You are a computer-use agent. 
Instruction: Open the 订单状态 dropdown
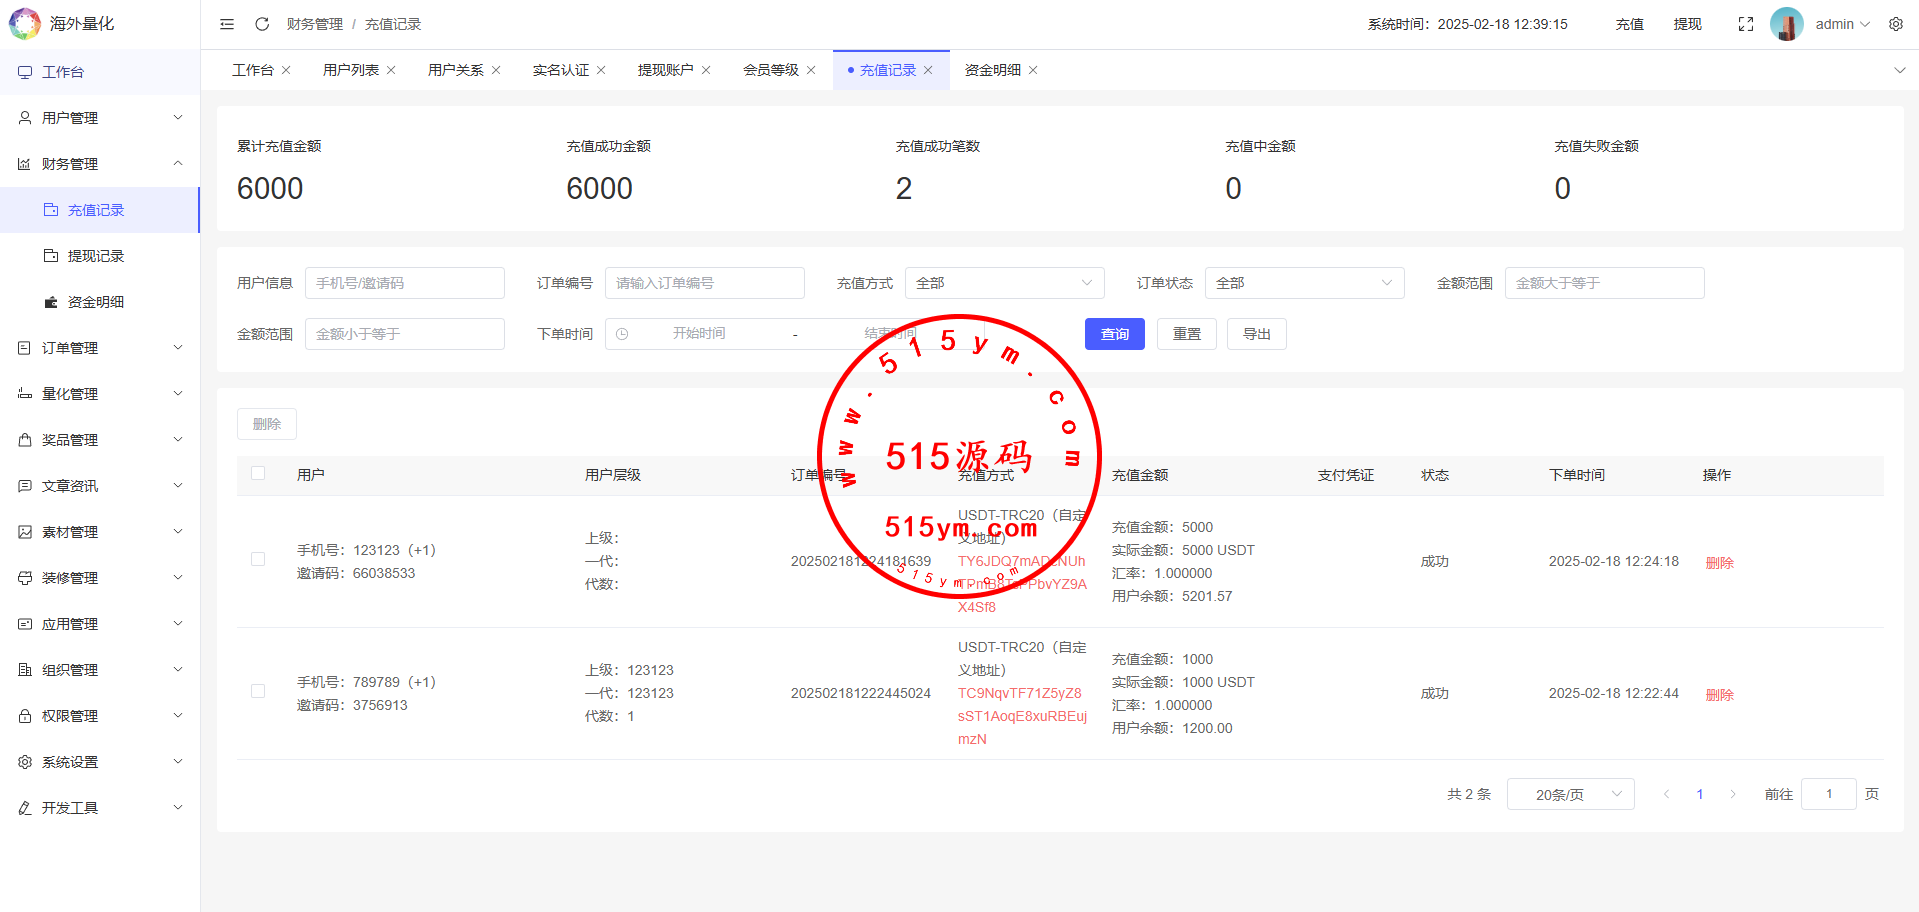(1304, 283)
